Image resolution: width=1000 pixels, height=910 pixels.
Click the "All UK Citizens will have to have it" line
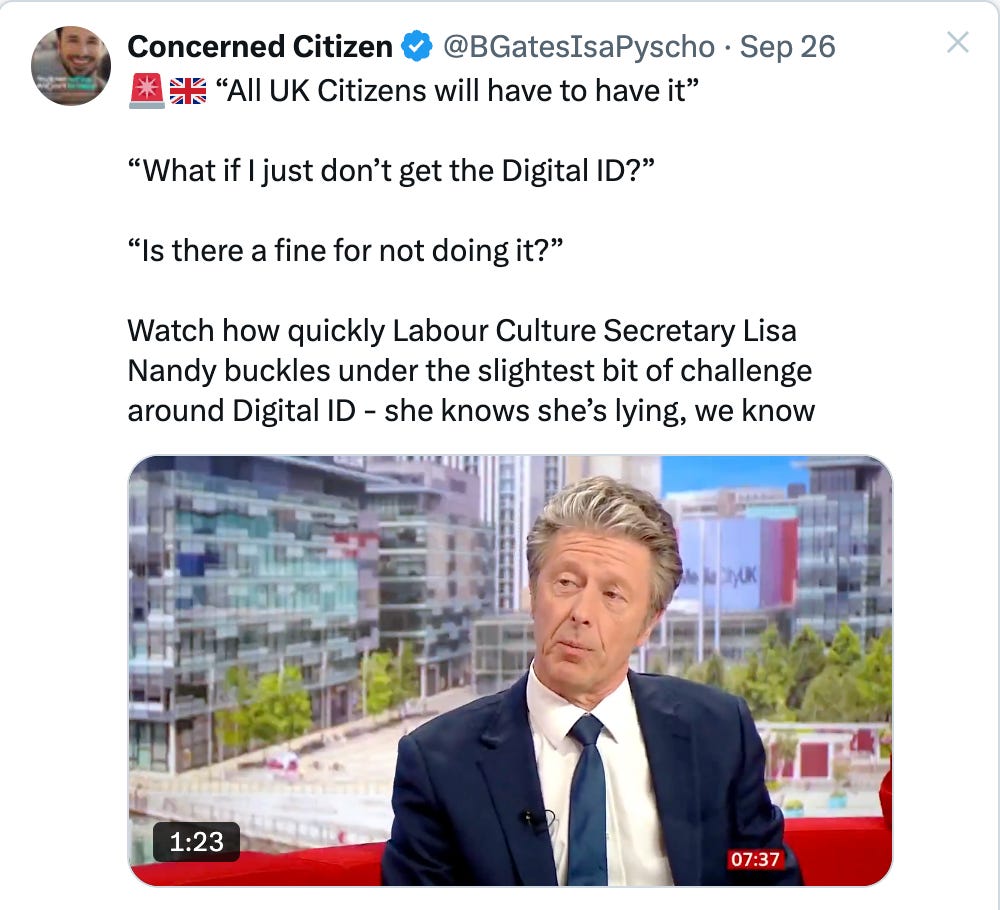[x=457, y=91]
